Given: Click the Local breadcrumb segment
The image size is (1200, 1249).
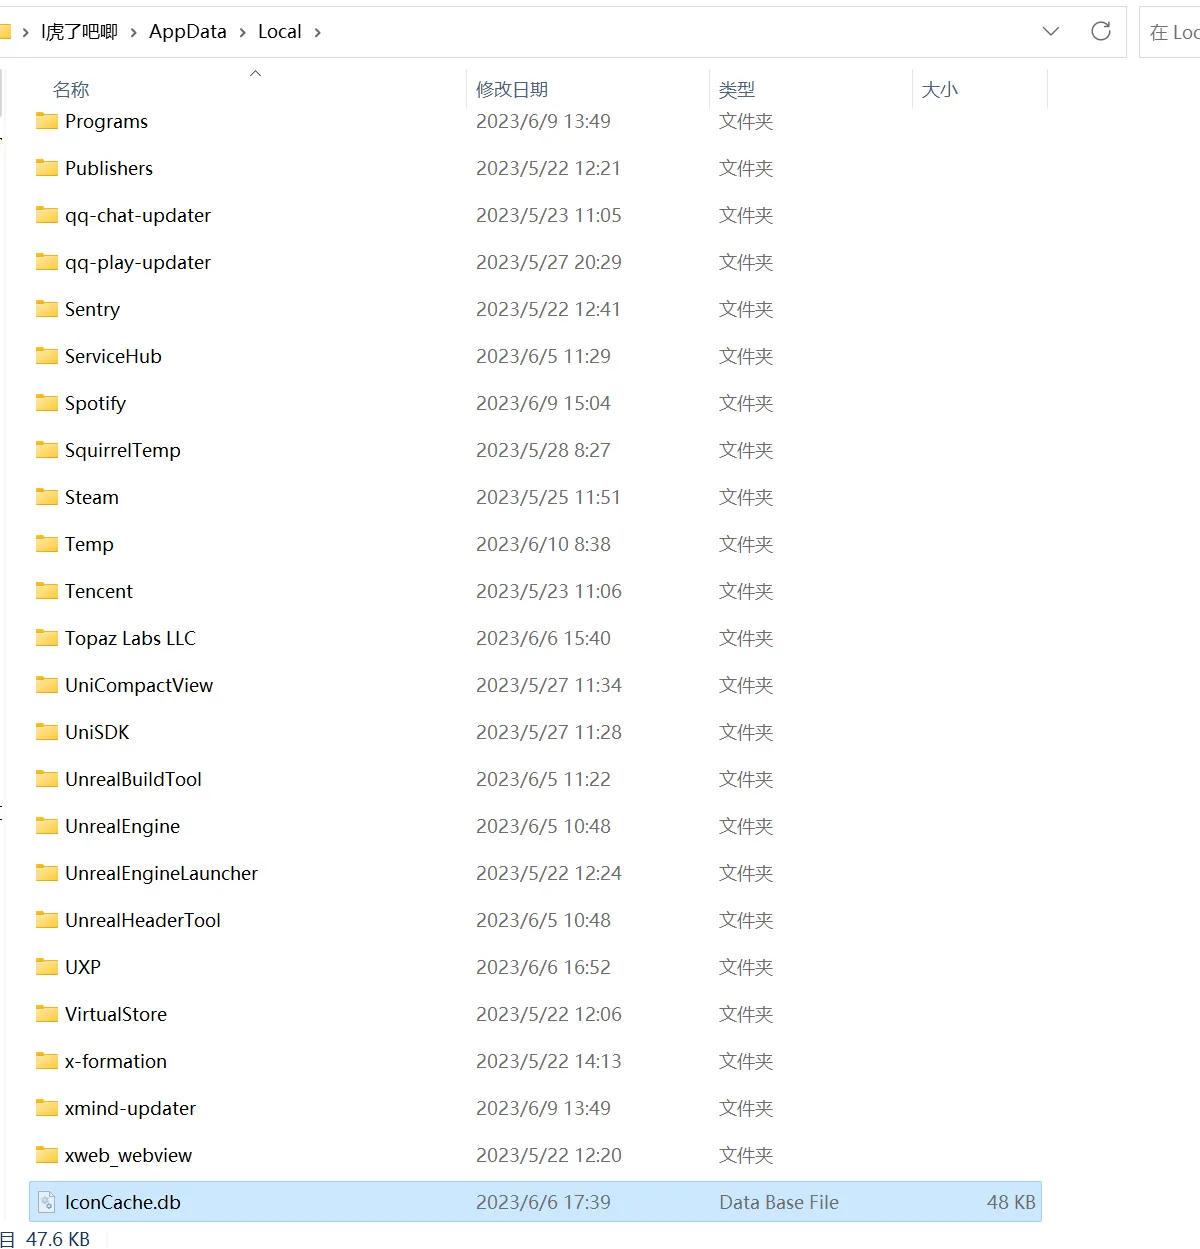Looking at the screenshot, I should pos(280,32).
